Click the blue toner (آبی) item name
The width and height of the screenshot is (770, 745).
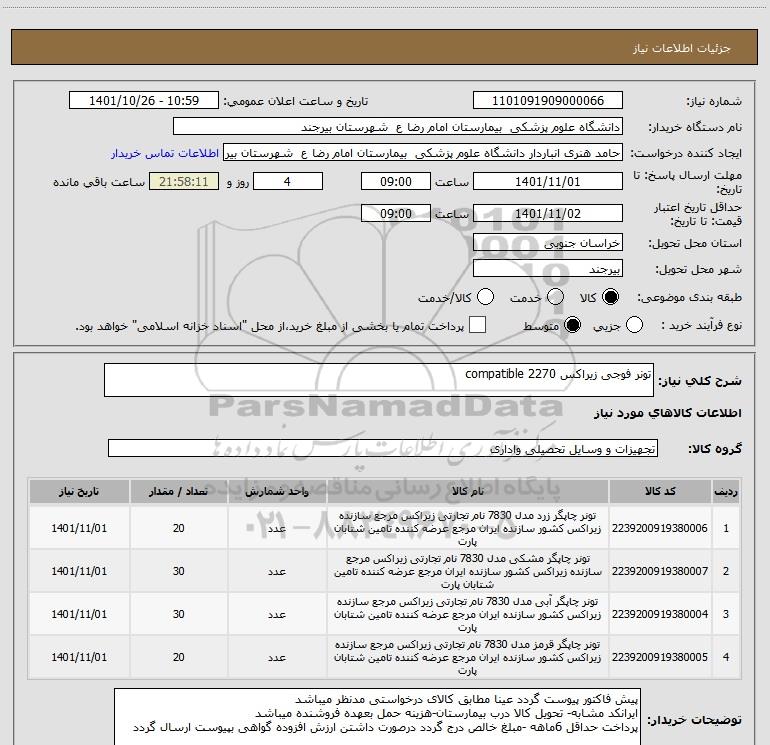468,614
